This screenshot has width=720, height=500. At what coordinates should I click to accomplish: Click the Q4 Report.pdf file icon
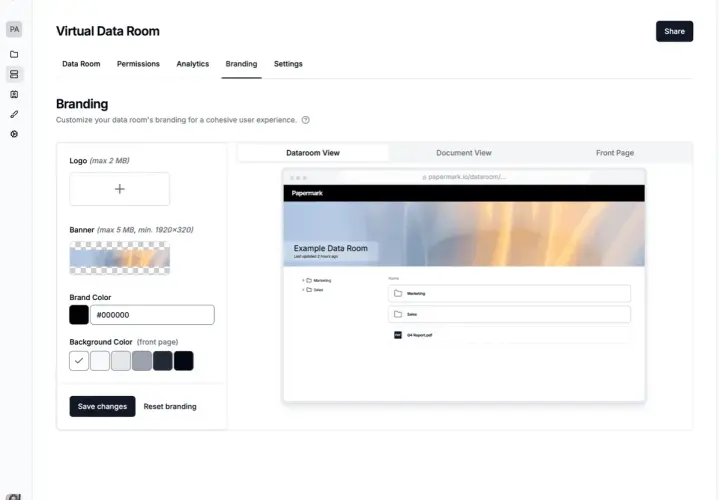(398, 335)
